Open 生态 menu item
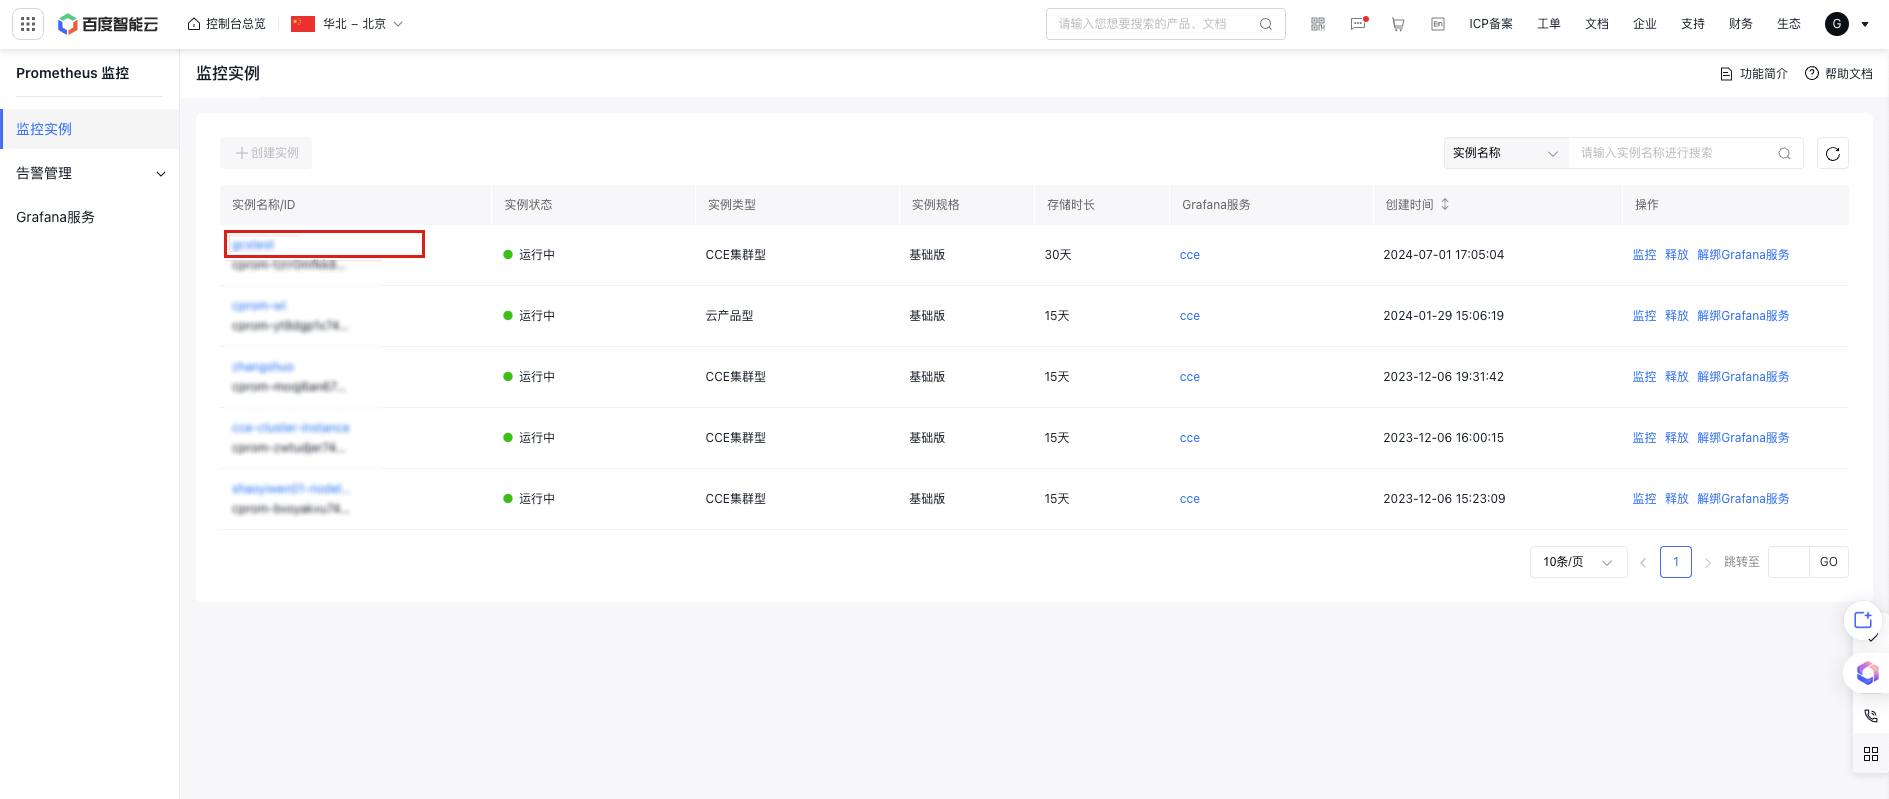 (x=1789, y=24)
